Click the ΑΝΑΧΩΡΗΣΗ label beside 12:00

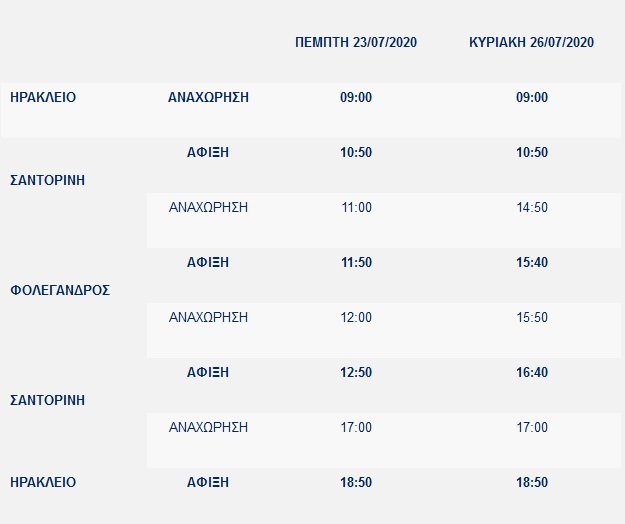[x=208, y=318]
